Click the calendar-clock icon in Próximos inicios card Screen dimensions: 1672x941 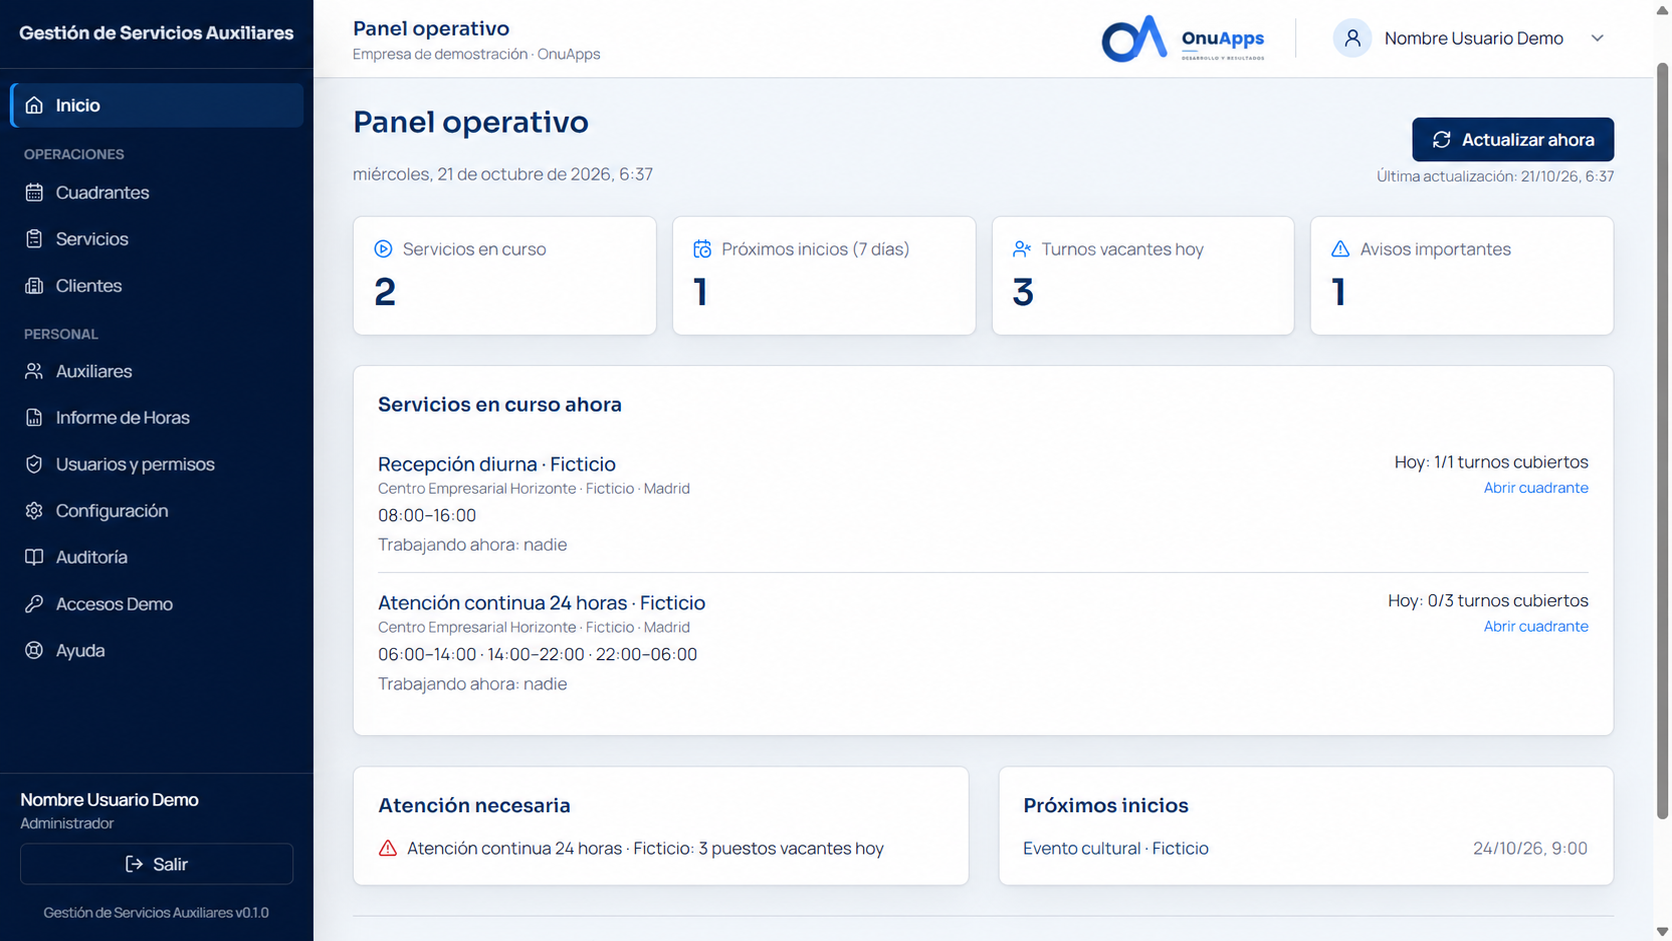(x=702, y=249)
